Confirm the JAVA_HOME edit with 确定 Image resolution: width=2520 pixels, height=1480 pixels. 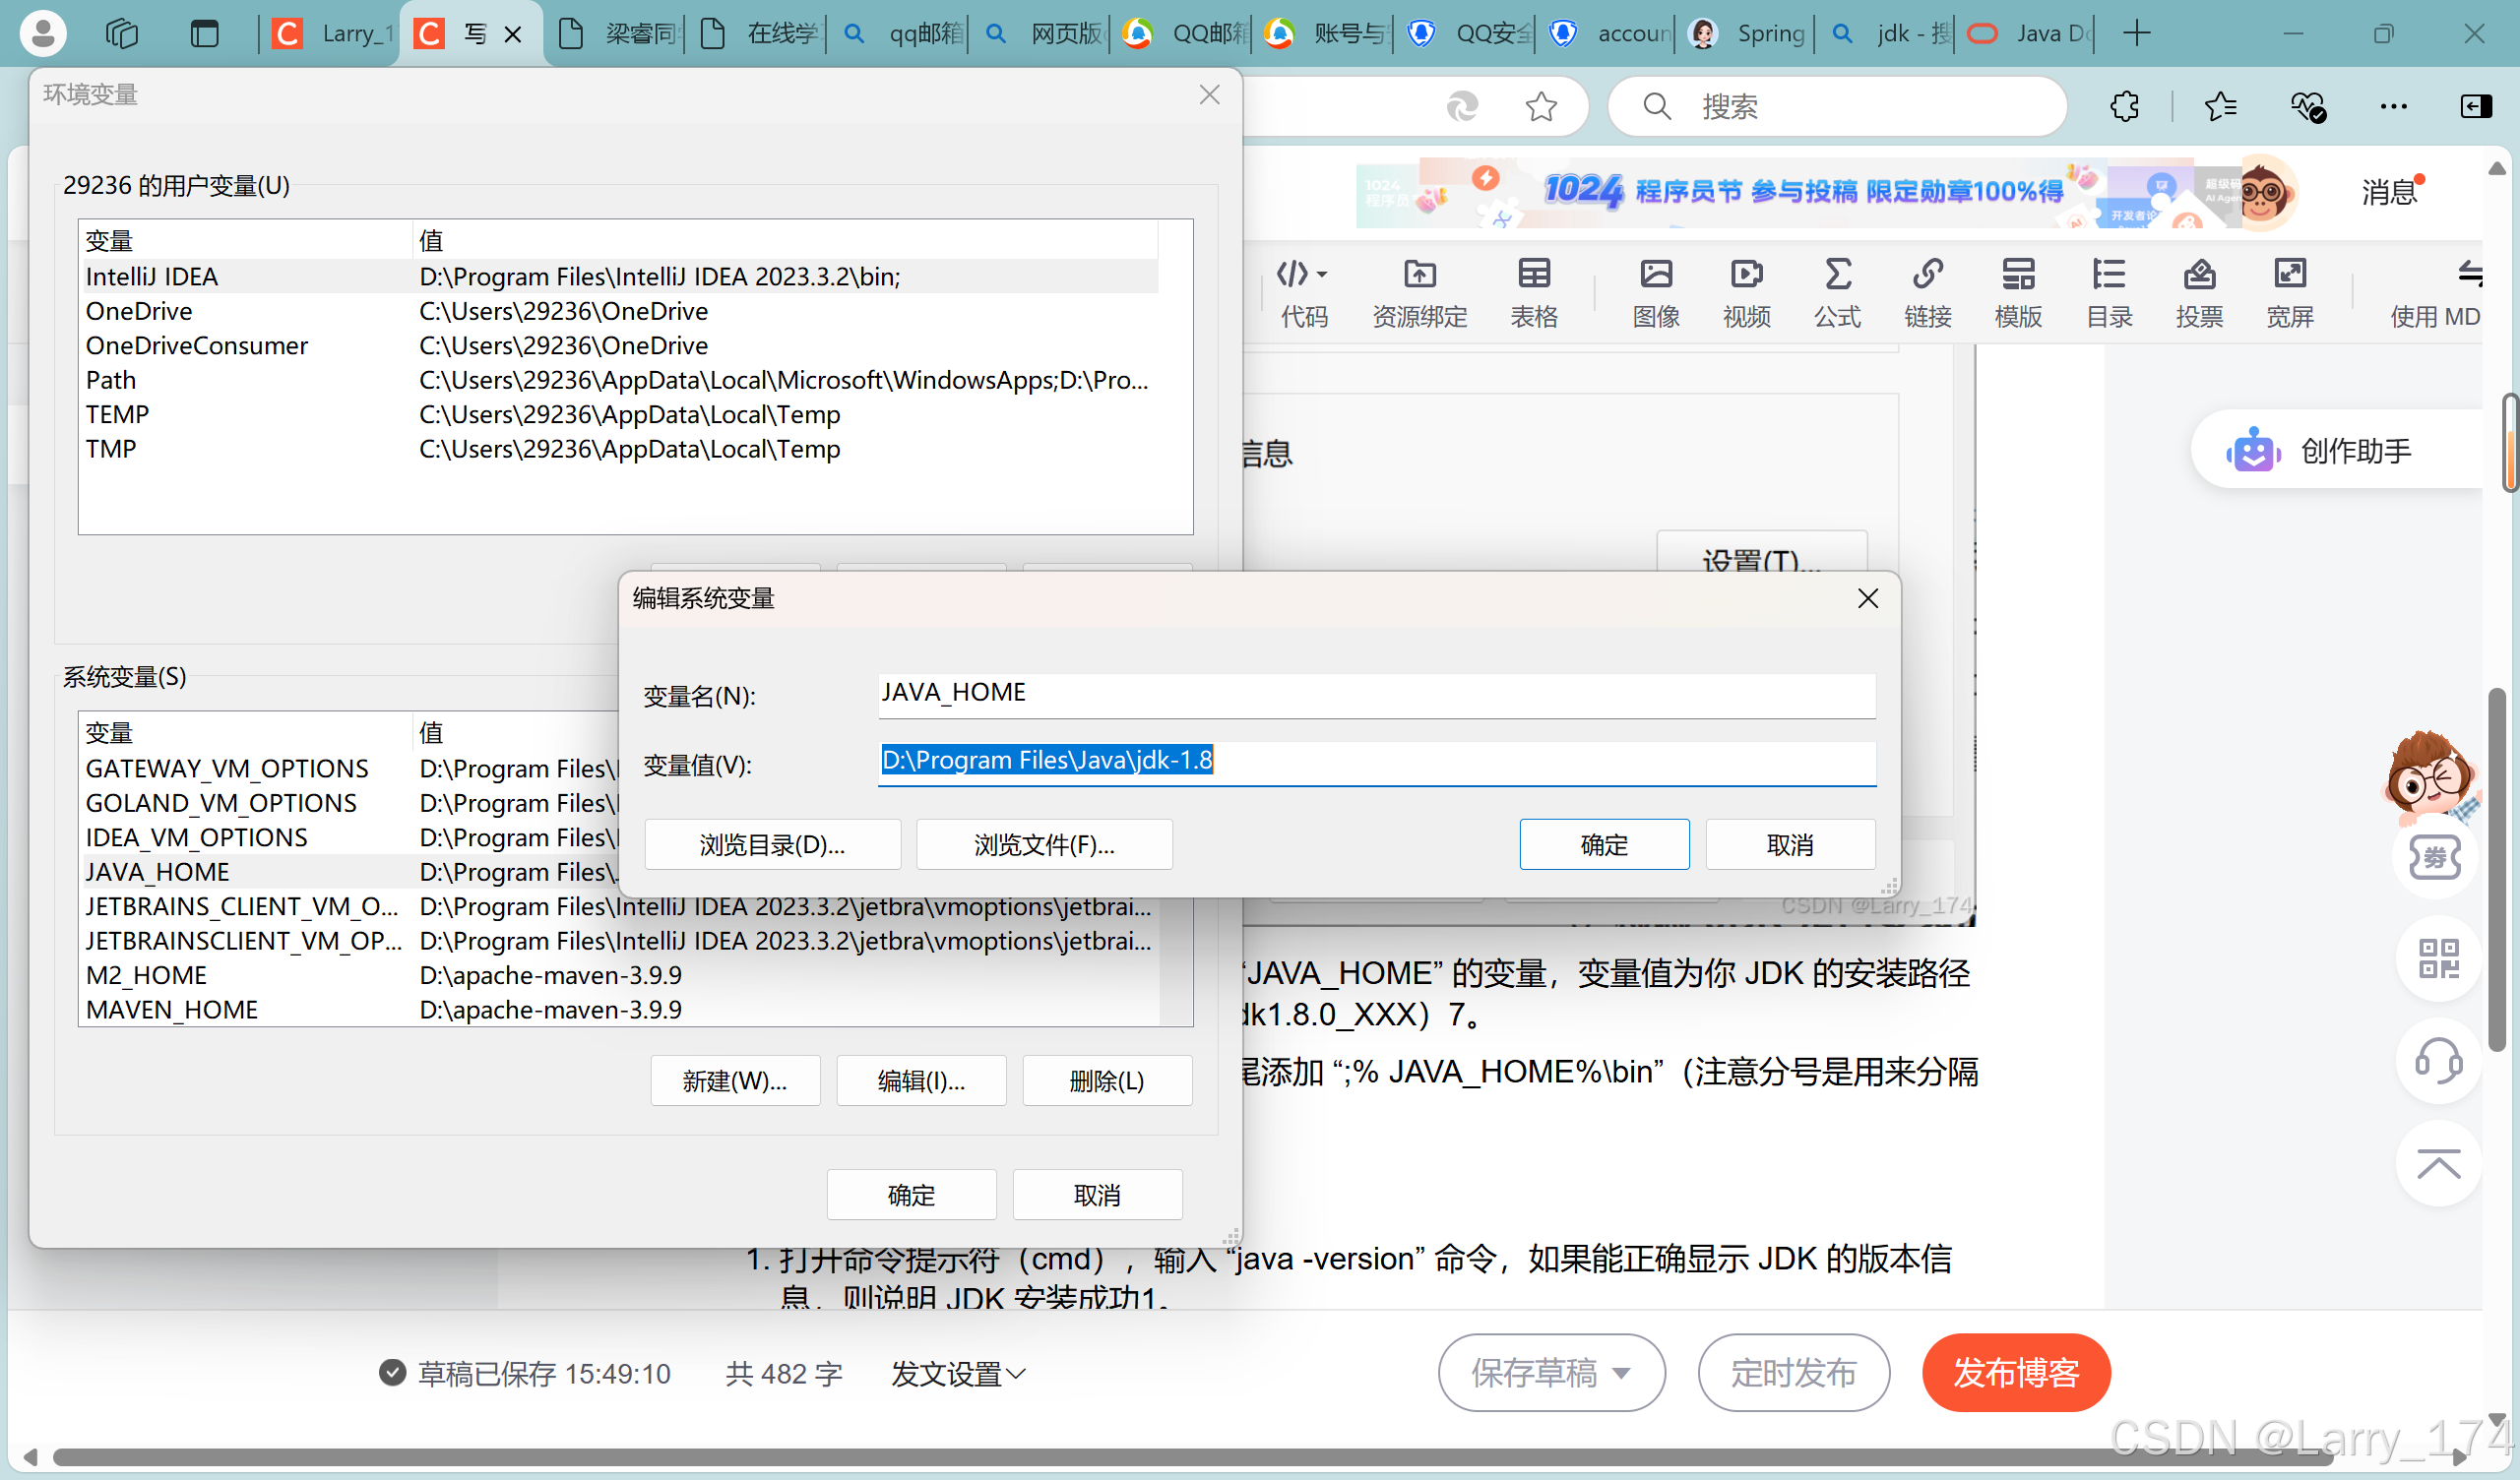[x=1604, y=844]
